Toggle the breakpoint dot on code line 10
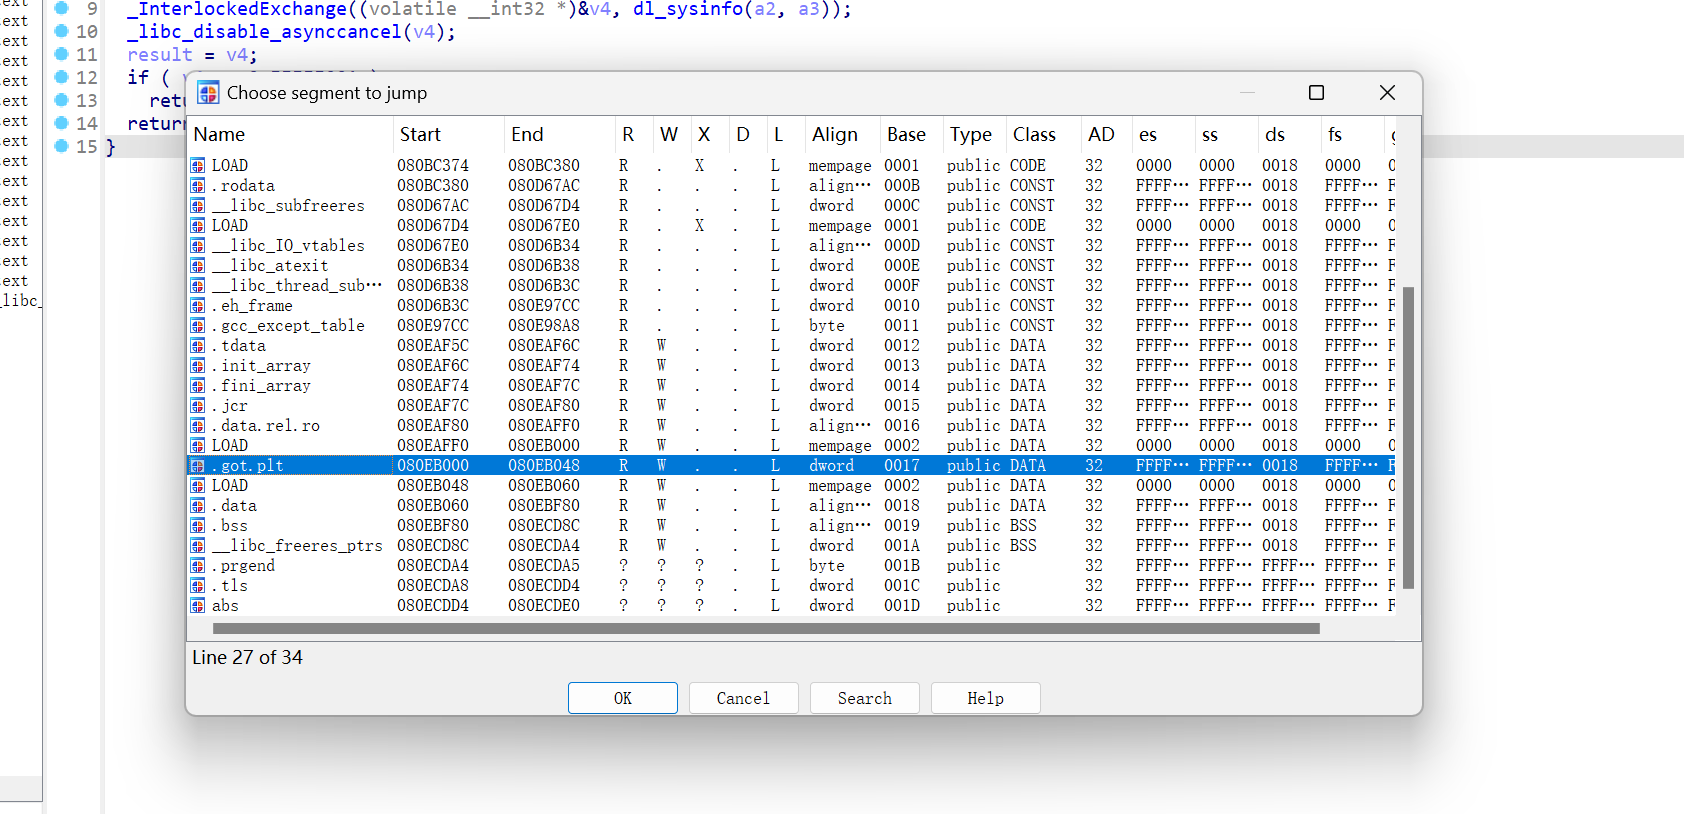This screenshot has height=814, width=1684. (x=61, y=31)
